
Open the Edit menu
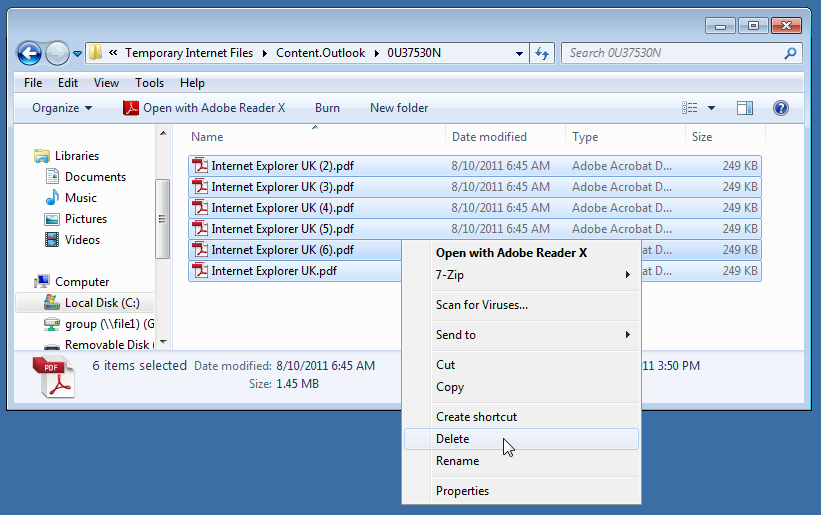coord(68,83)
